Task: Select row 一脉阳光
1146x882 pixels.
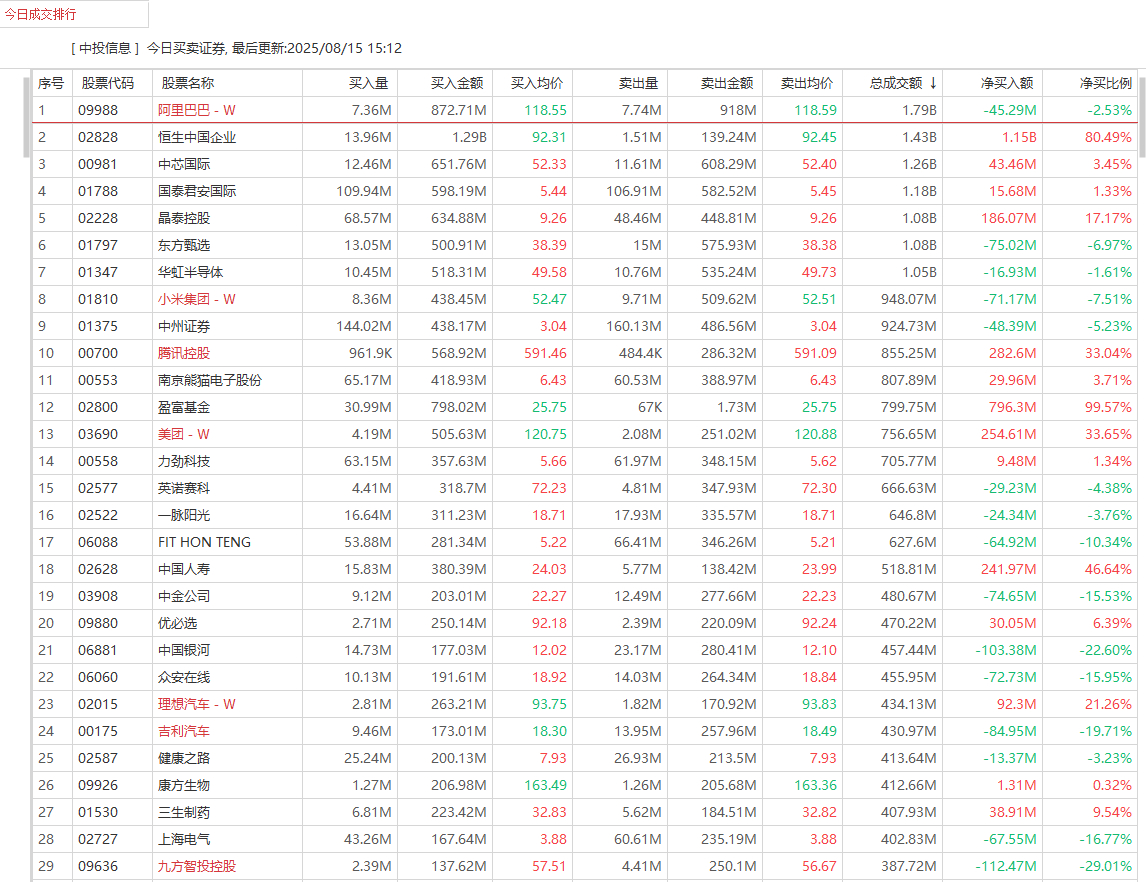Action: (x=585, y=515)
